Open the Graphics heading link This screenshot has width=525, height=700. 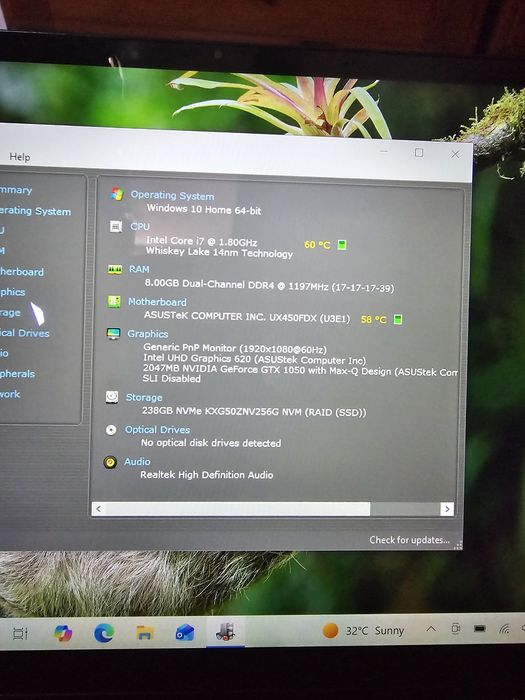(148, 334)
